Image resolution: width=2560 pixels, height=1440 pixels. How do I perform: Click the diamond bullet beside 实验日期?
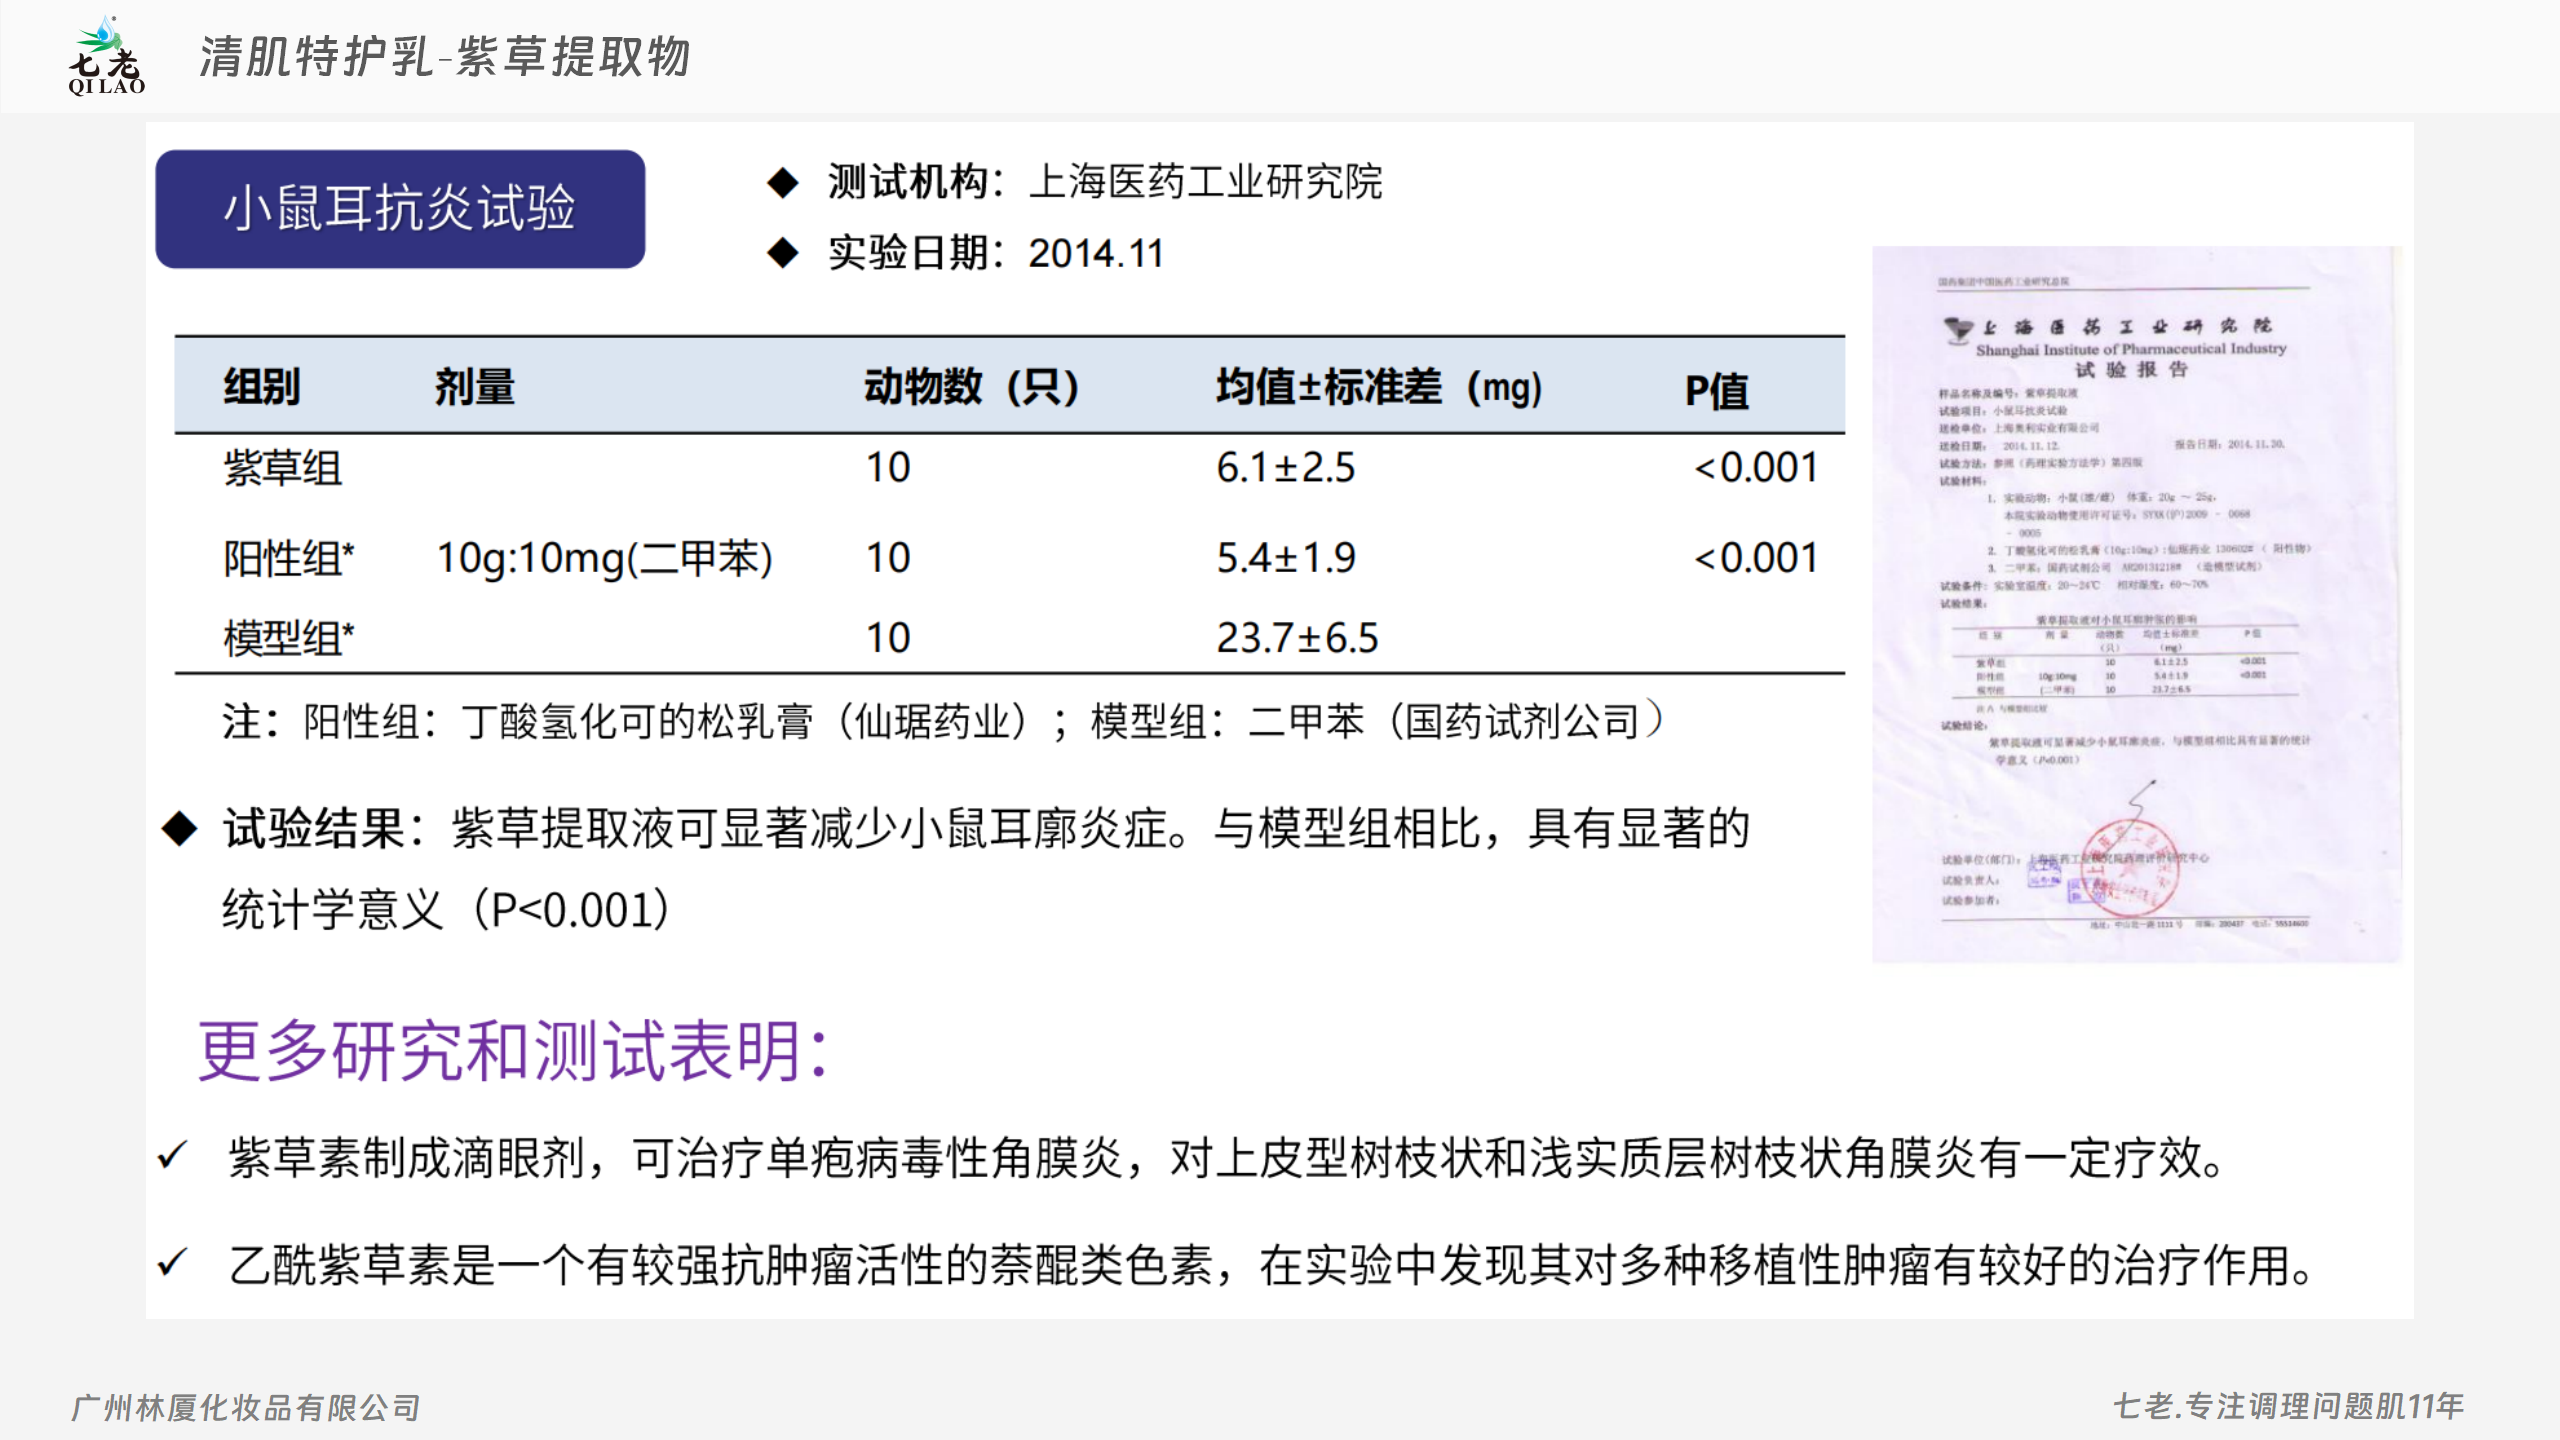click(783, 253)
